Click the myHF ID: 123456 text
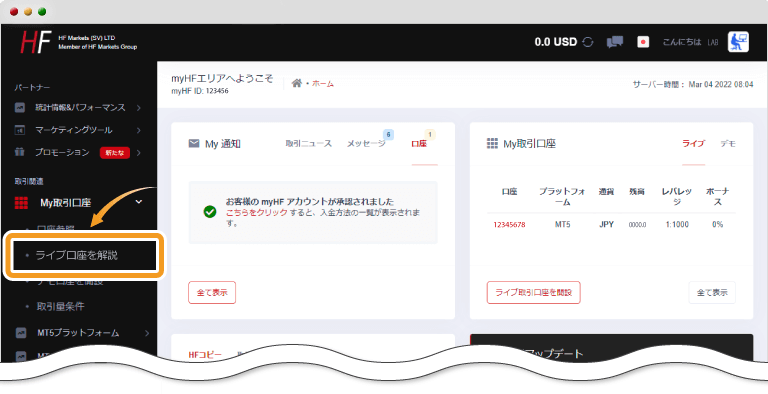This screenshot has width=768, height=394. coord(200,91)
